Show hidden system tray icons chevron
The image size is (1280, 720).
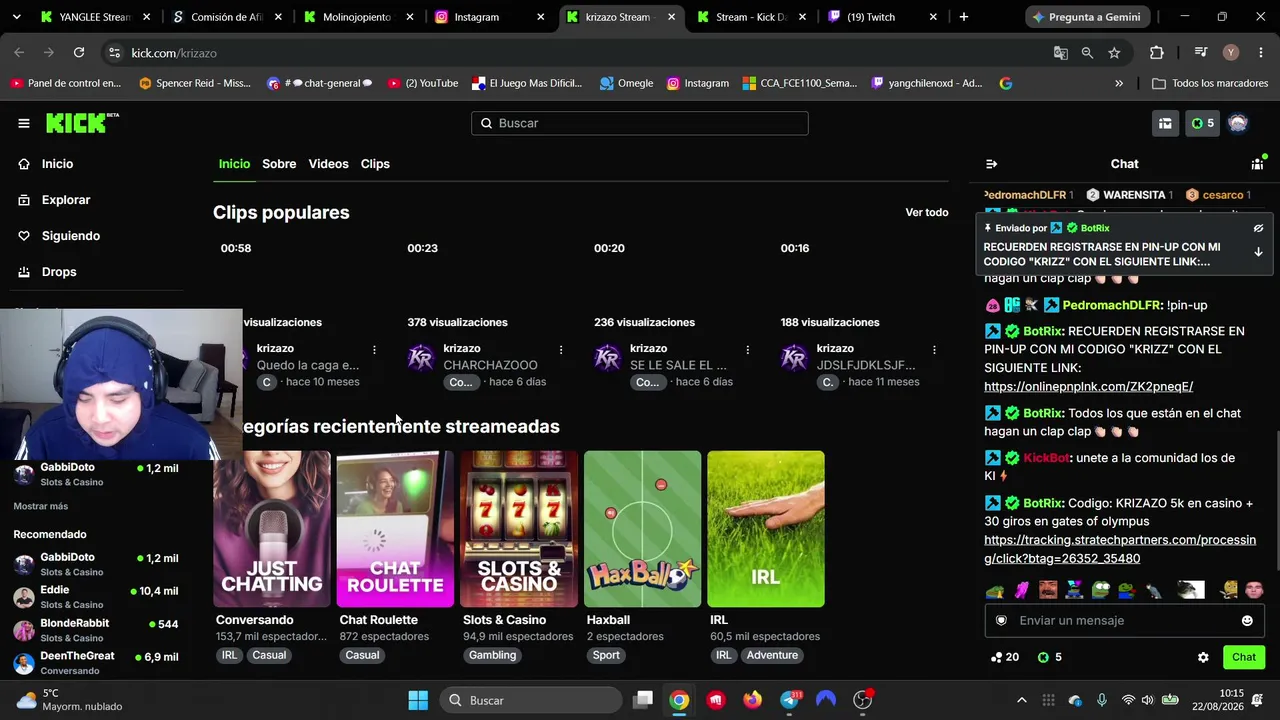pos(1022,700)
